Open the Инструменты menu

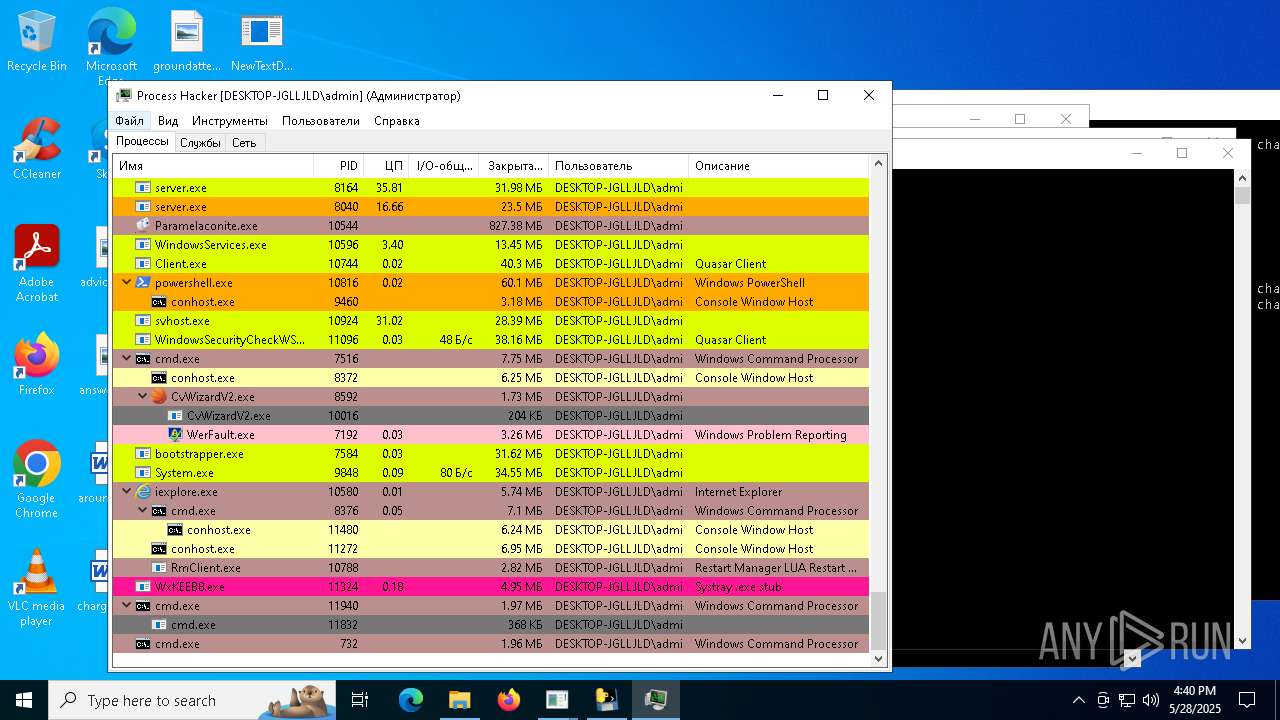coord(230,121)
